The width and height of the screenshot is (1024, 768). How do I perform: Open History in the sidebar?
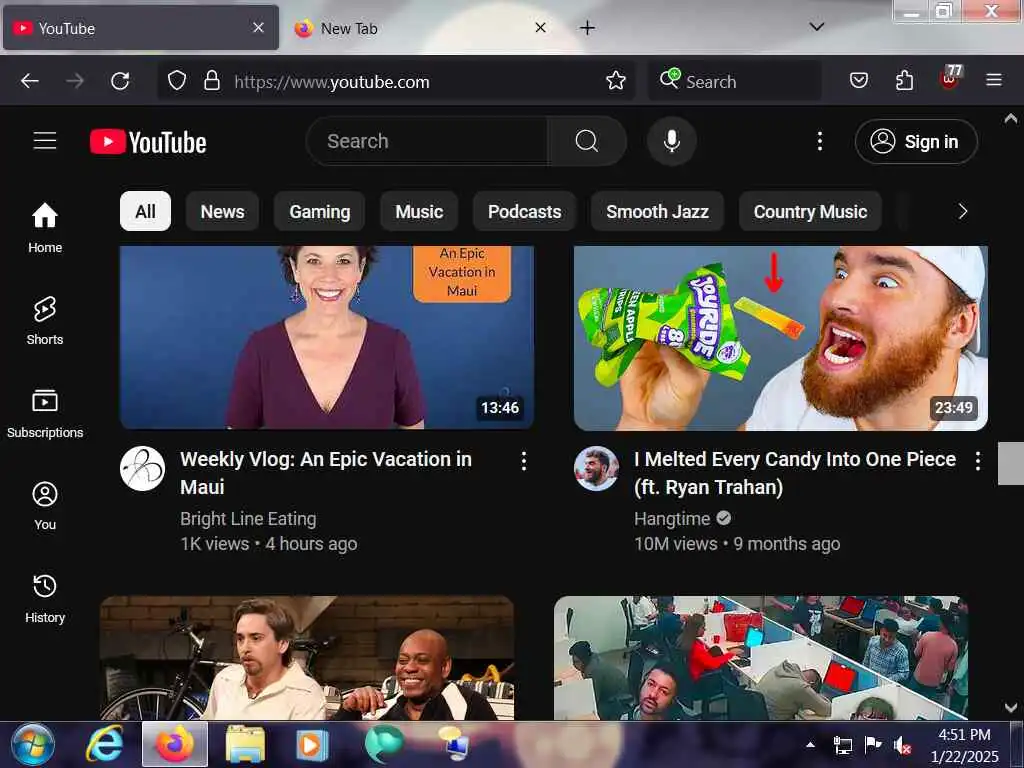(x=45, y=598)
